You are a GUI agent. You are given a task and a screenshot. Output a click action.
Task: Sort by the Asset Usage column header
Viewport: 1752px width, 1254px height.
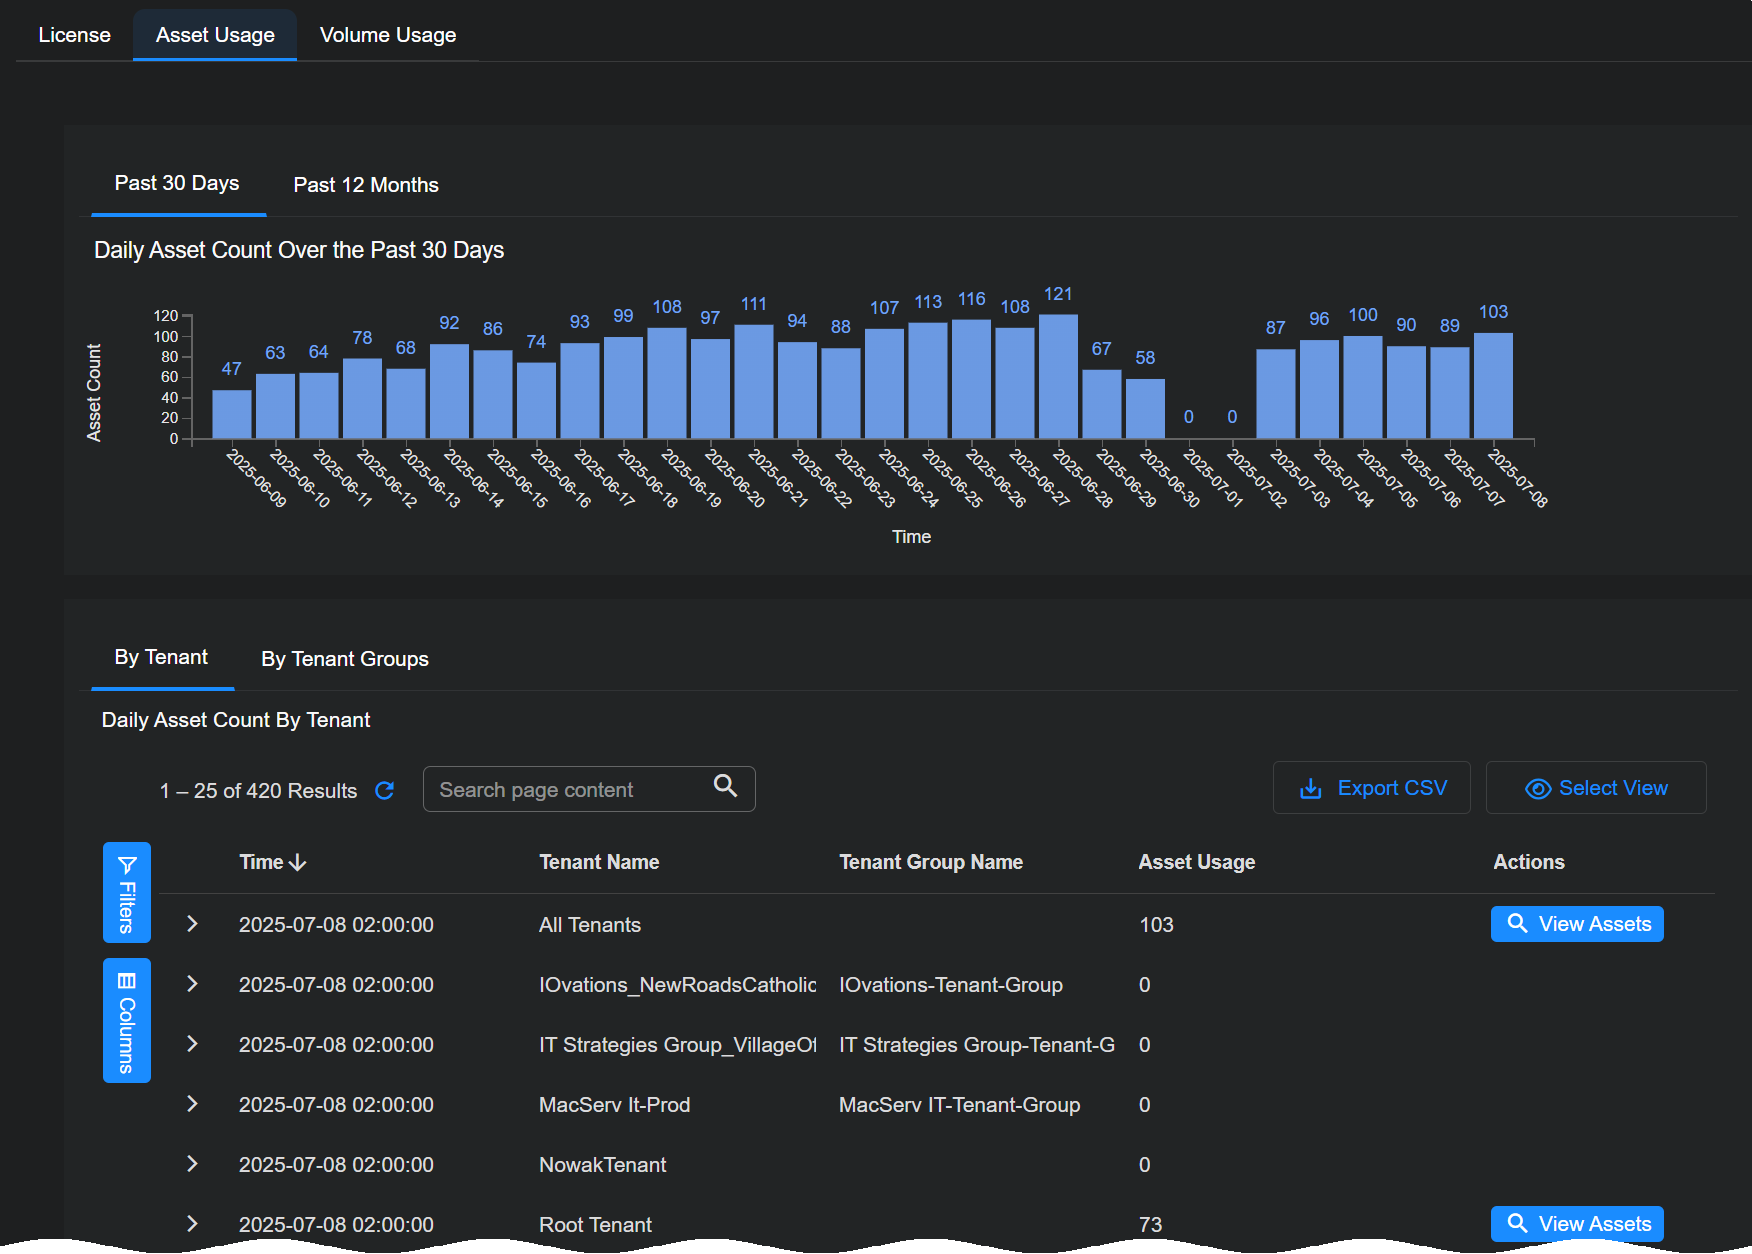1196,862
